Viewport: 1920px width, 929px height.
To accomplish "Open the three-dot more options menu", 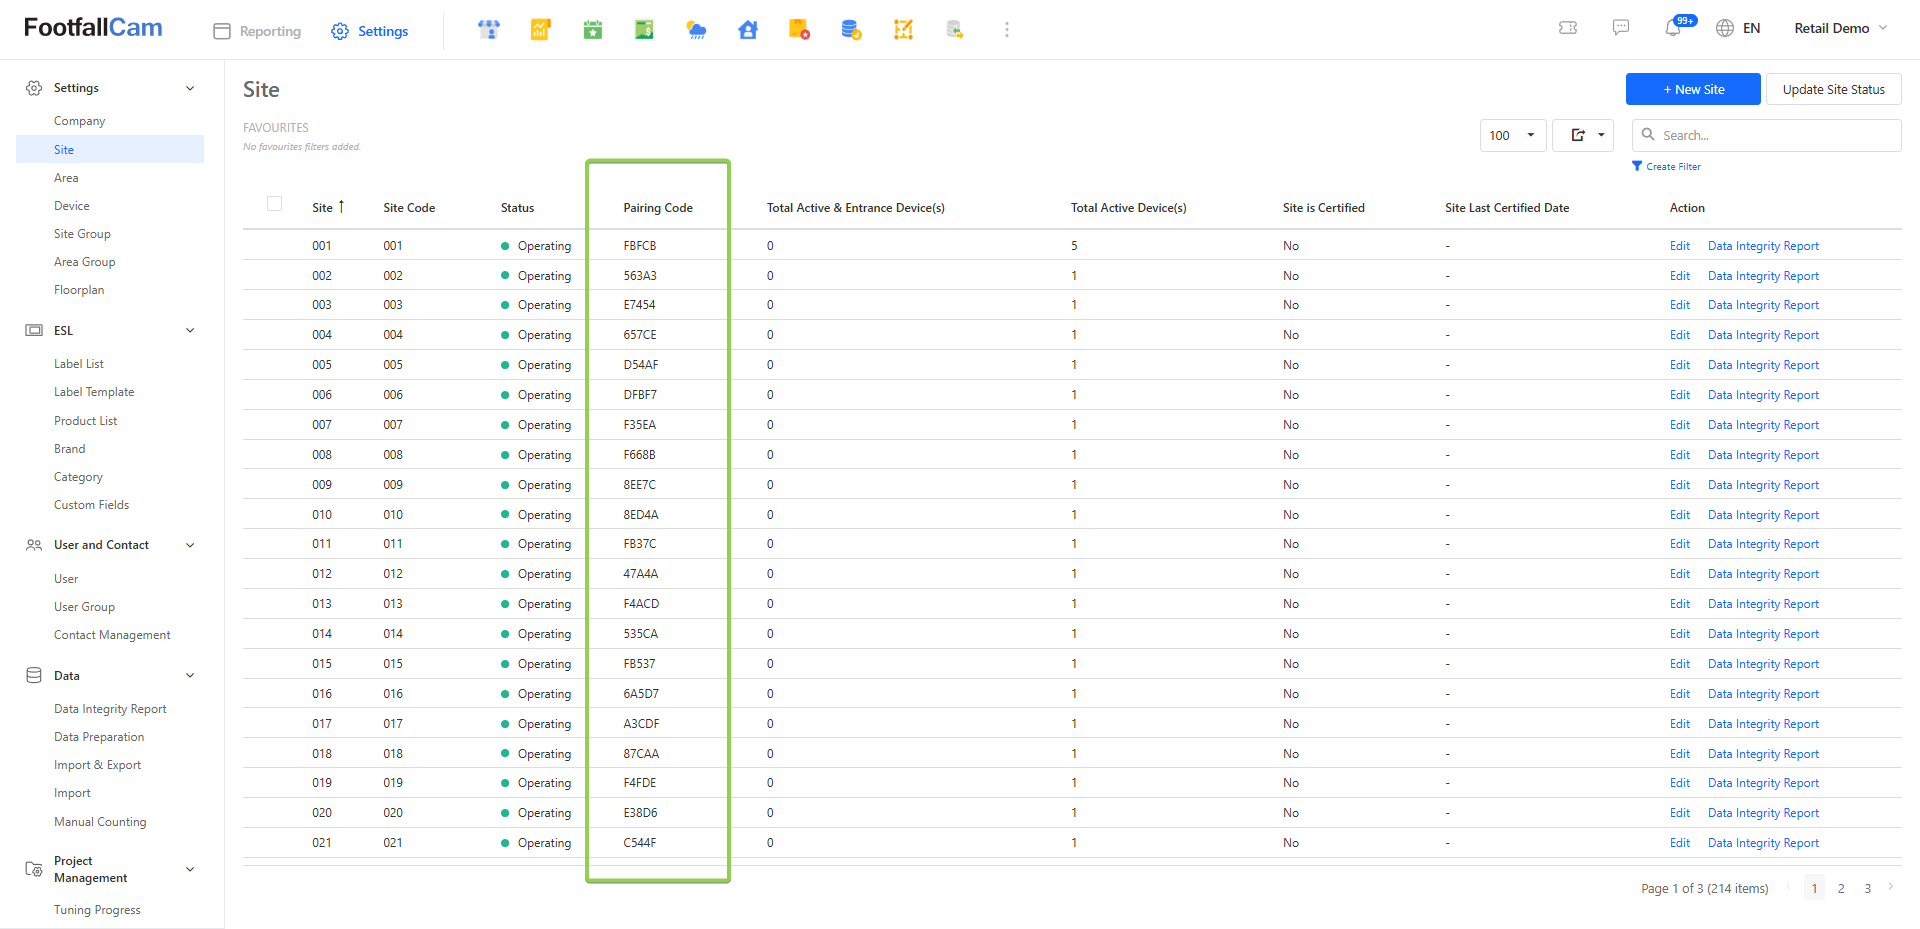I will [1006, 30].
